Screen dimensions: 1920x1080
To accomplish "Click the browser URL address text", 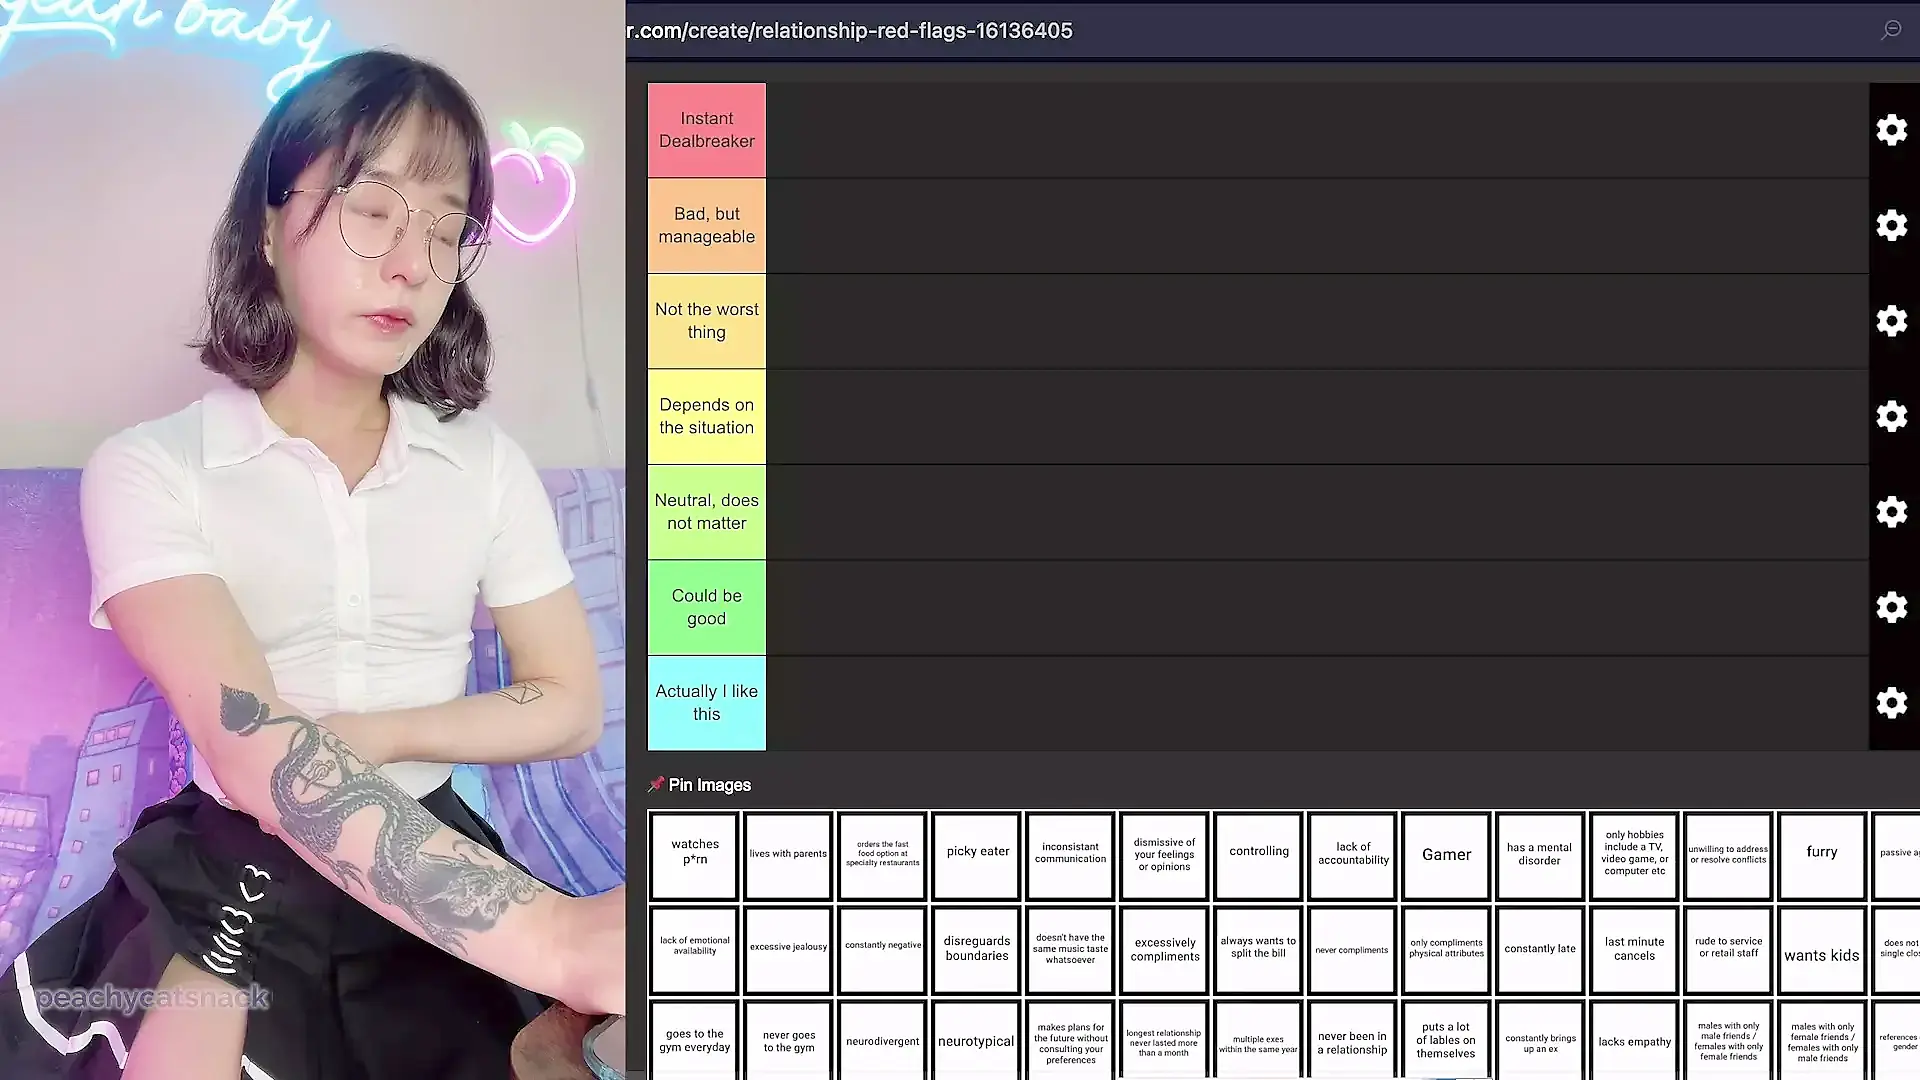I will click(x=850, y=31).
